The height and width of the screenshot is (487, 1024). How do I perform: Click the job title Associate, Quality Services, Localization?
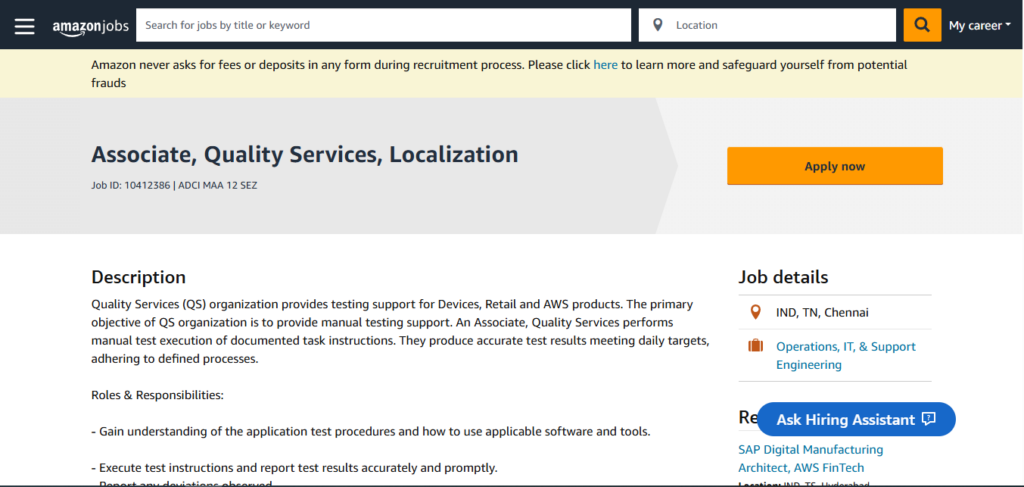304,154
